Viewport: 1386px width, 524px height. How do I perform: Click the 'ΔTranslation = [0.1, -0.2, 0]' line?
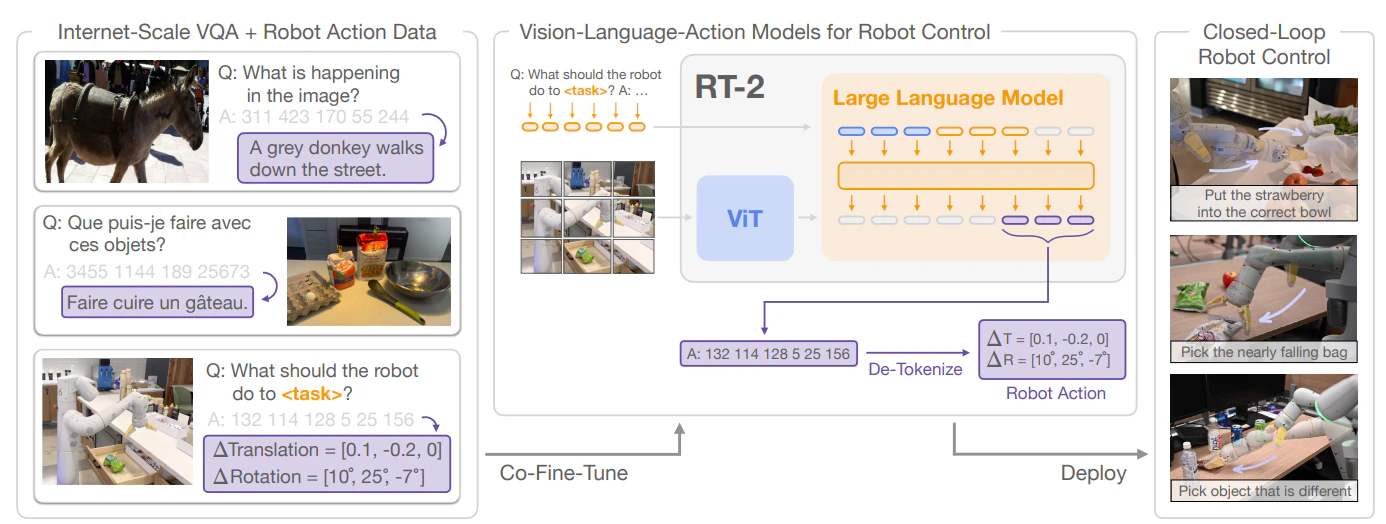click(x=327, y=448)
